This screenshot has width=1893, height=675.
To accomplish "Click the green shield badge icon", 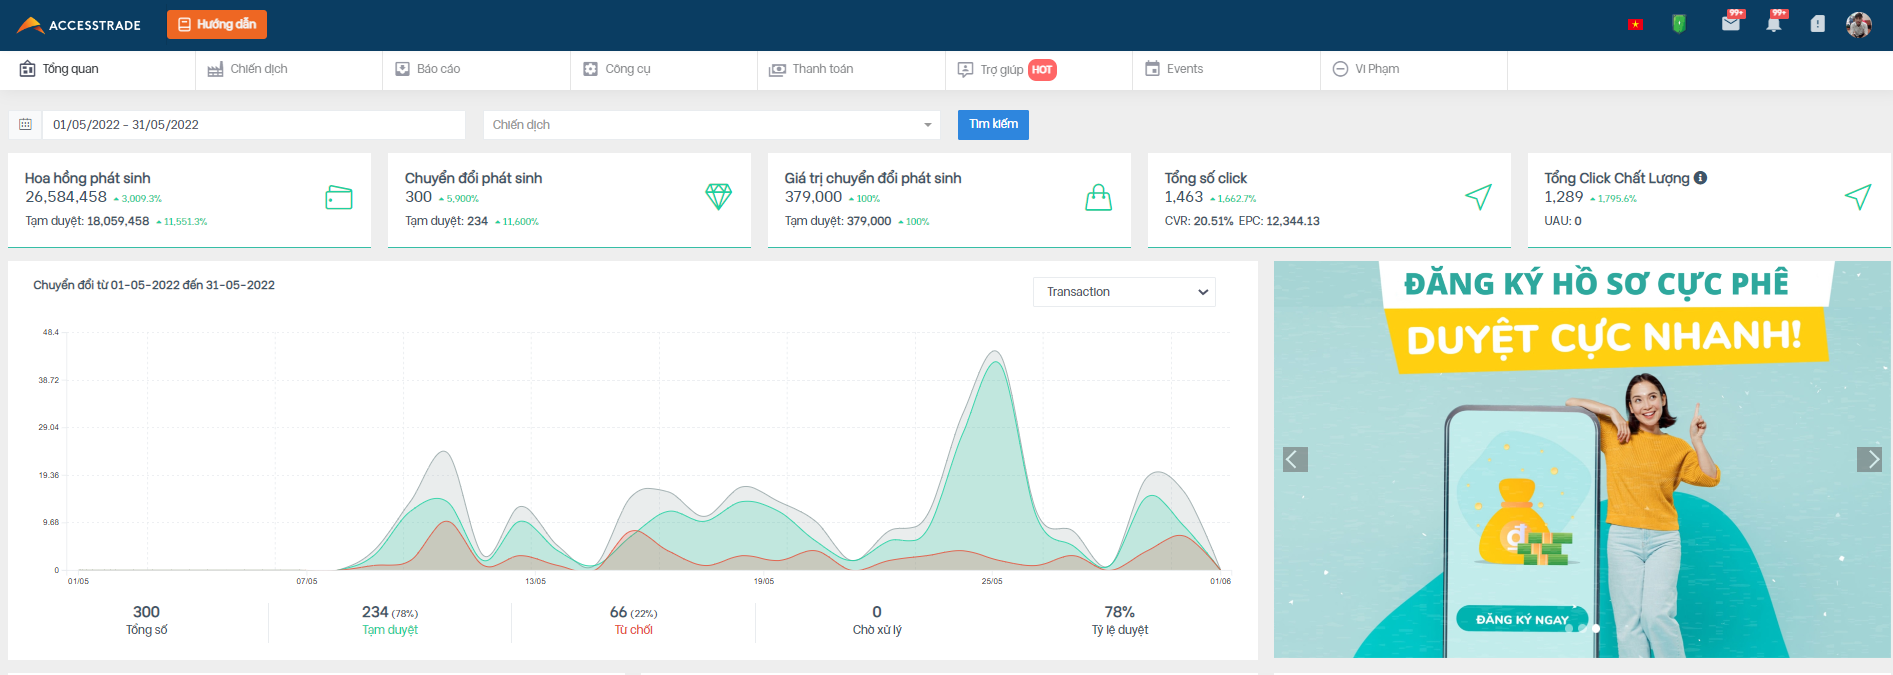I will coord(1679,24).
